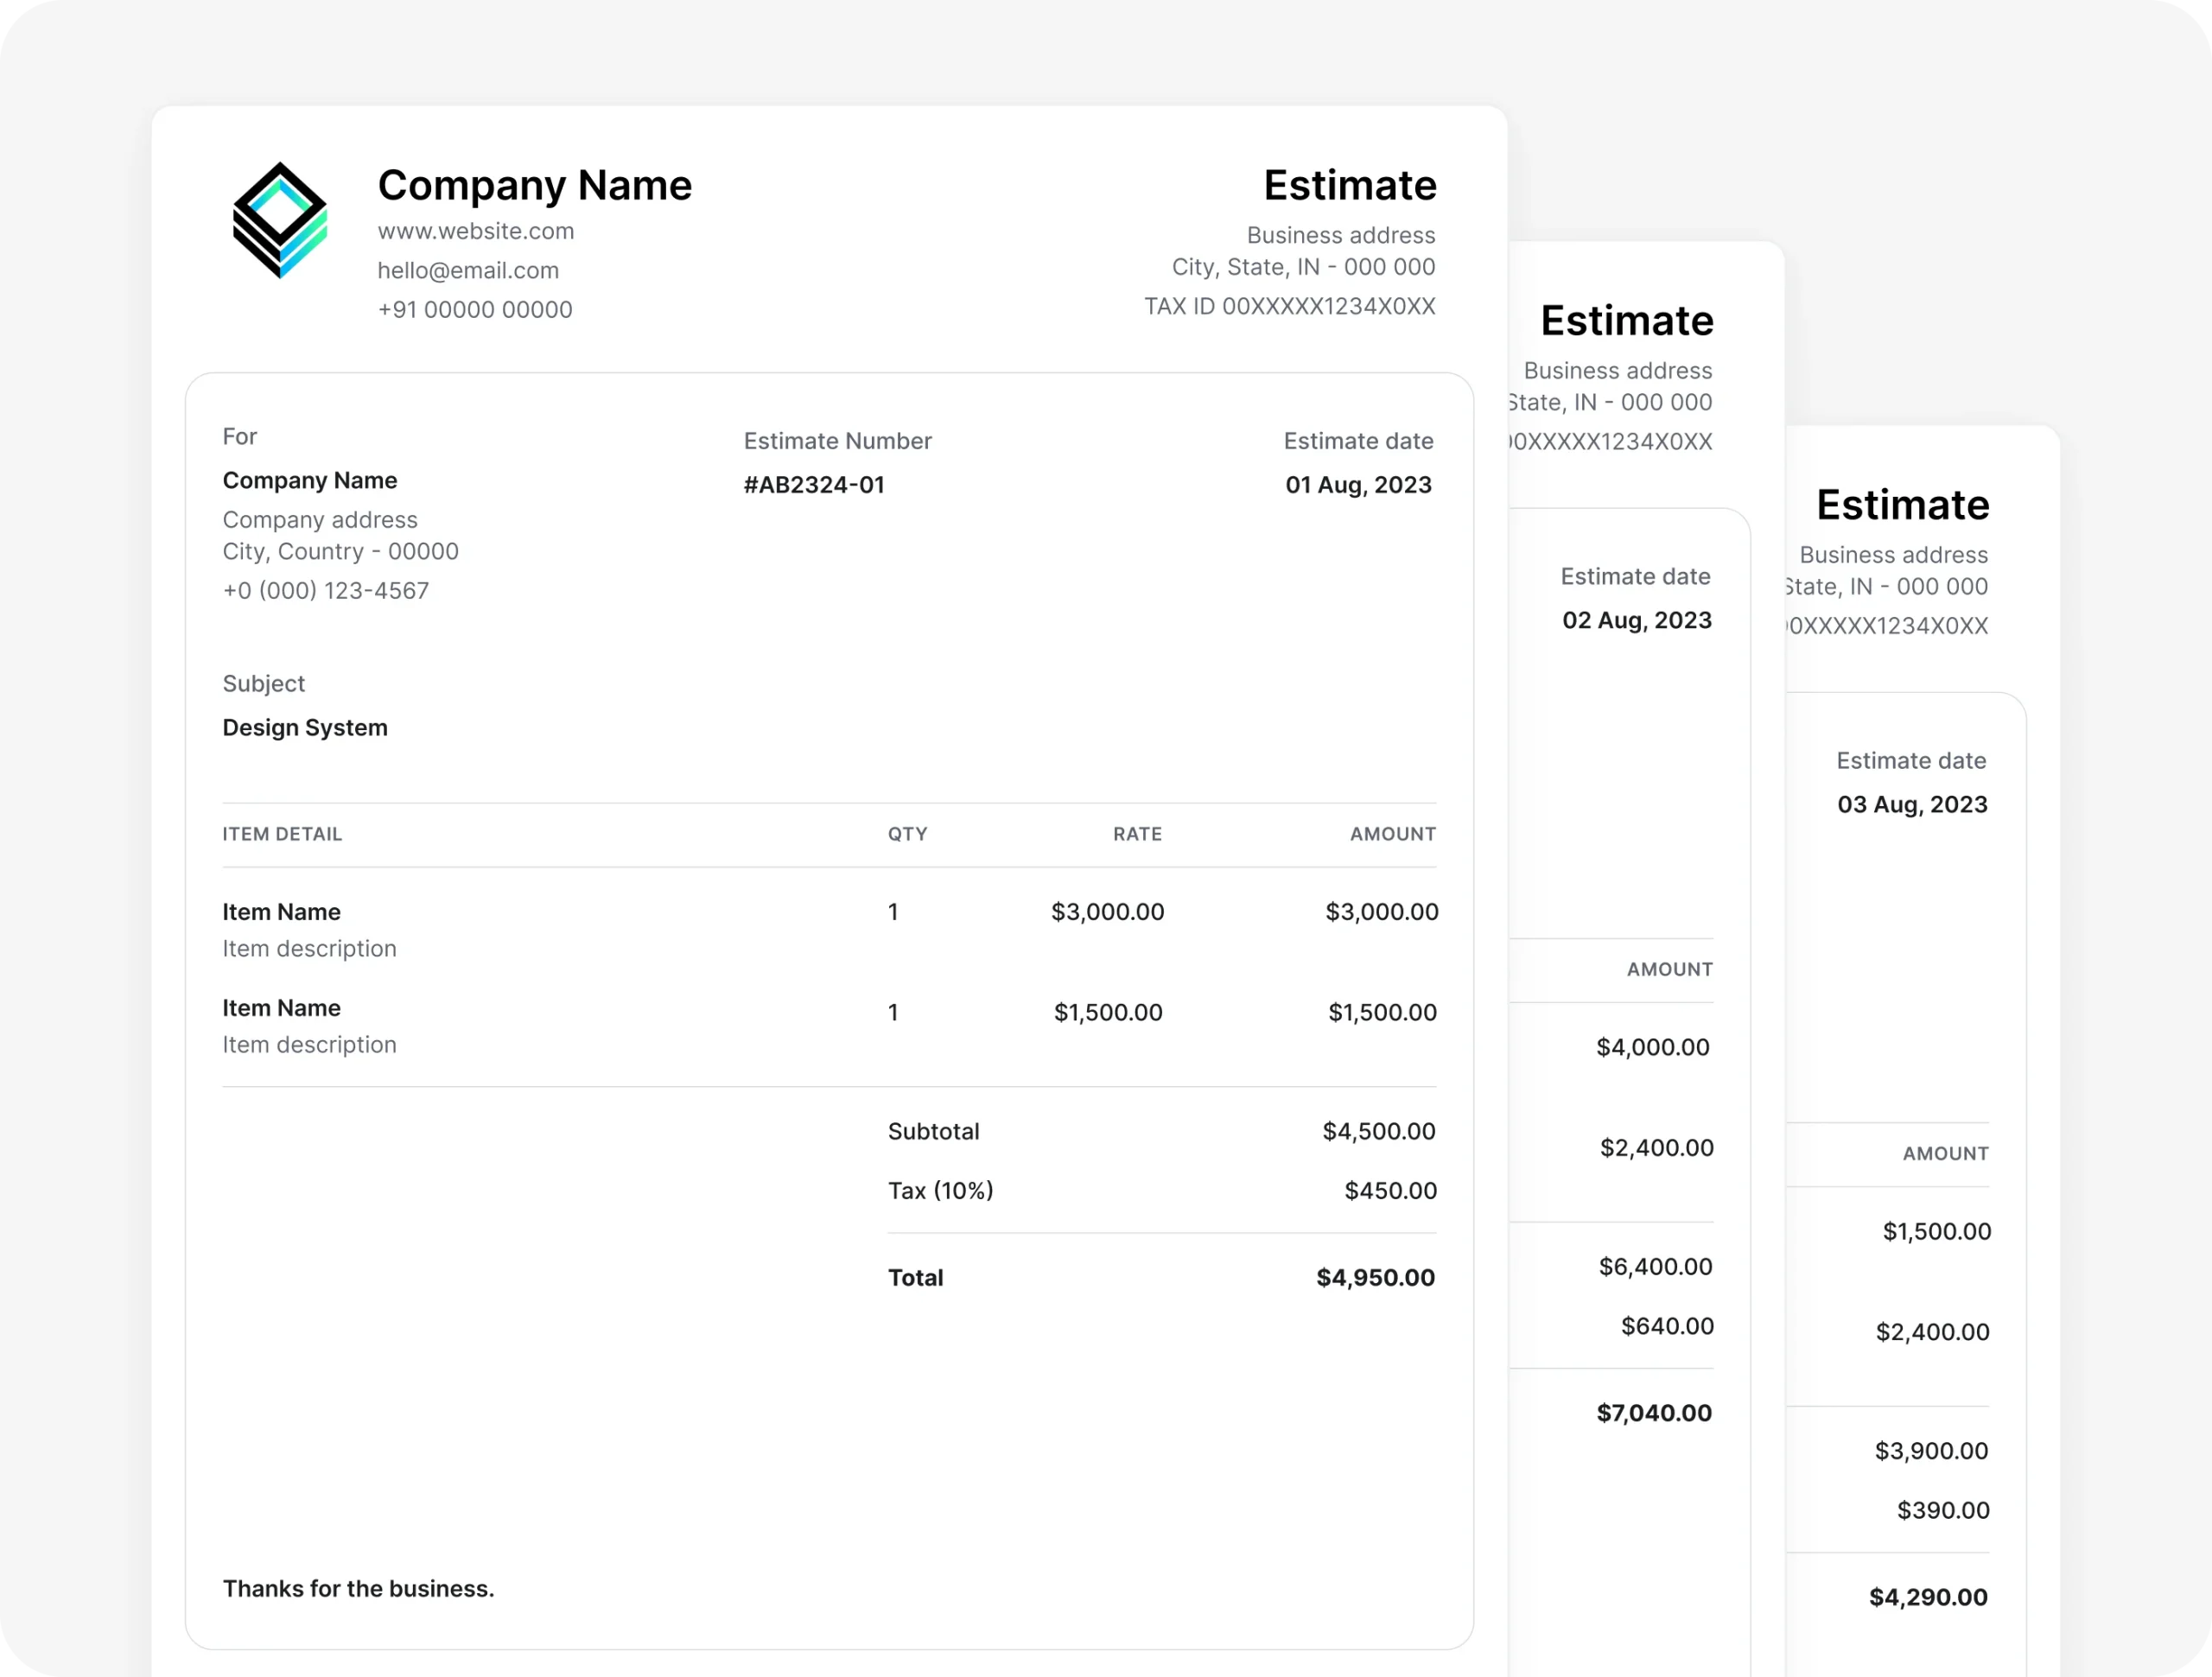The image size is (2212, 1677).
Task: Select the Total value $4,950.00
Action: coord(1374,1277)
